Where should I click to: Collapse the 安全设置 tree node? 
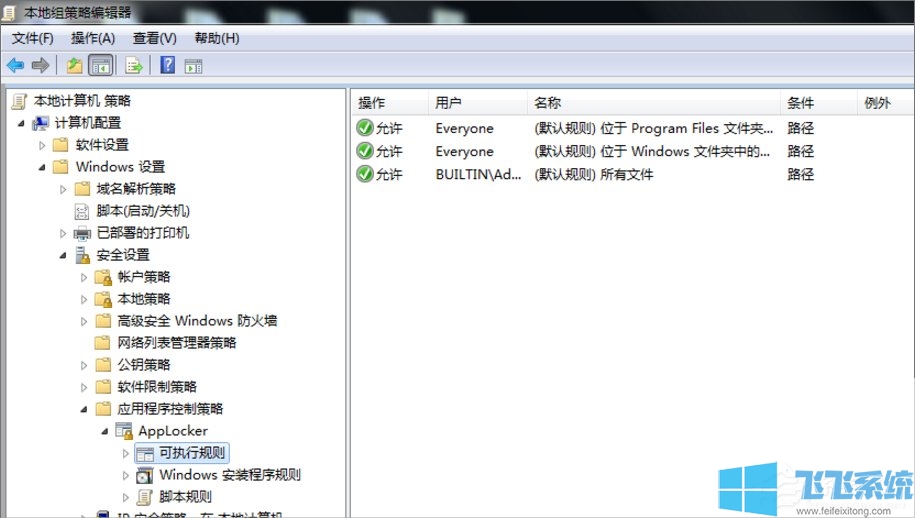[x=63, y=255]
